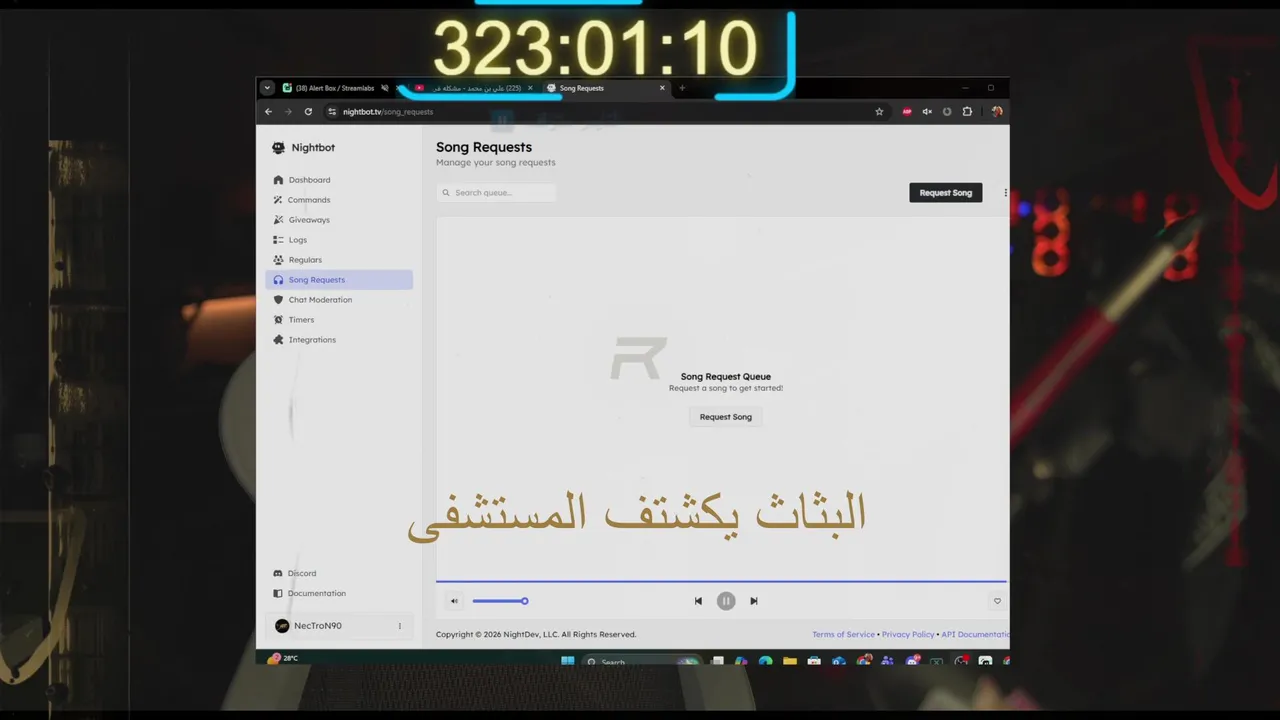Open NecTroN90 account options menu
This screenshot has width=1280, height=720.
[399, 626]
